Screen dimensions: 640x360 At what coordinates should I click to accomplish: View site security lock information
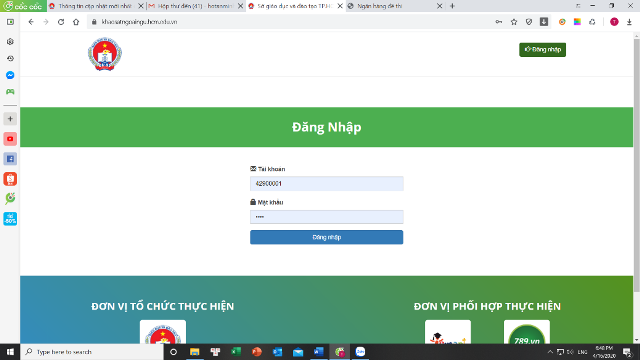click(x=94, y=22)
